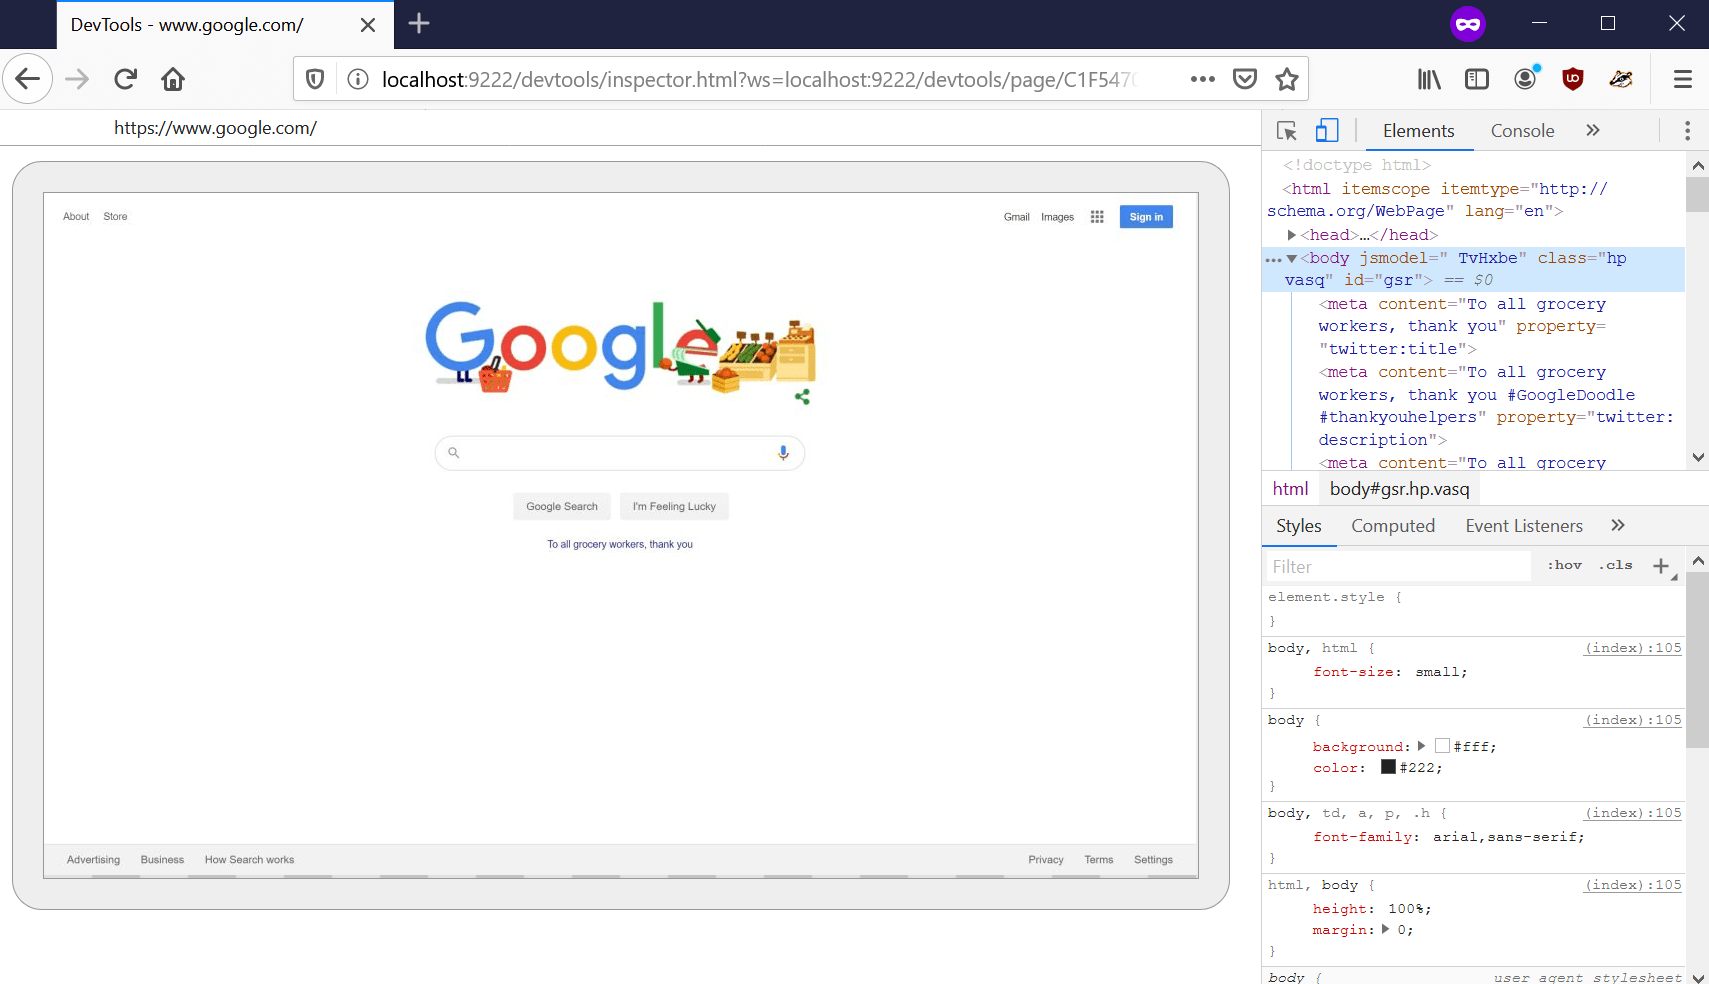Viewport: 1709px width, 984px height.
Task: Click the #fff background color swatch
Action: [x=1441, y=745]
